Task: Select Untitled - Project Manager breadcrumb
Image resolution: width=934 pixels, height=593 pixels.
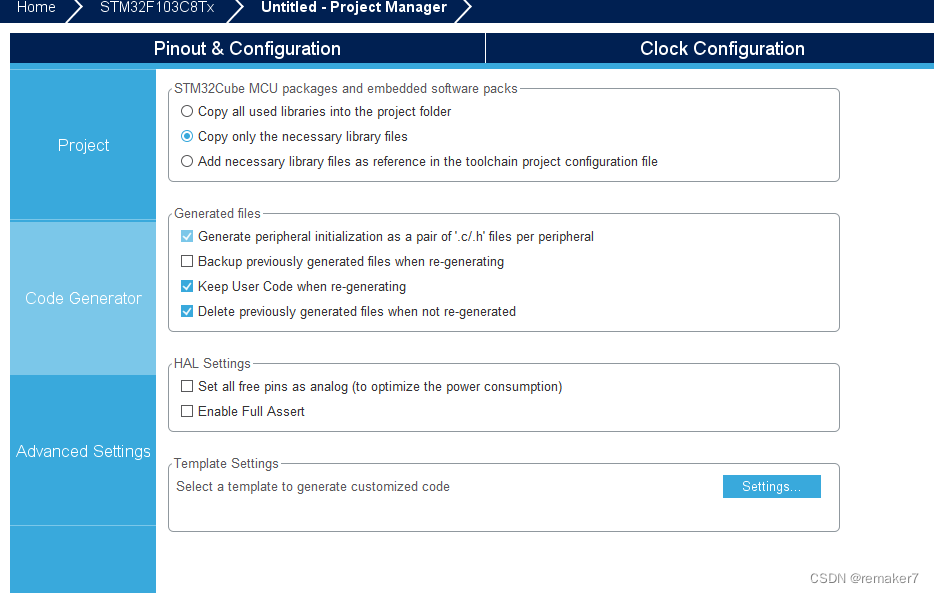Action: (354, 8)
